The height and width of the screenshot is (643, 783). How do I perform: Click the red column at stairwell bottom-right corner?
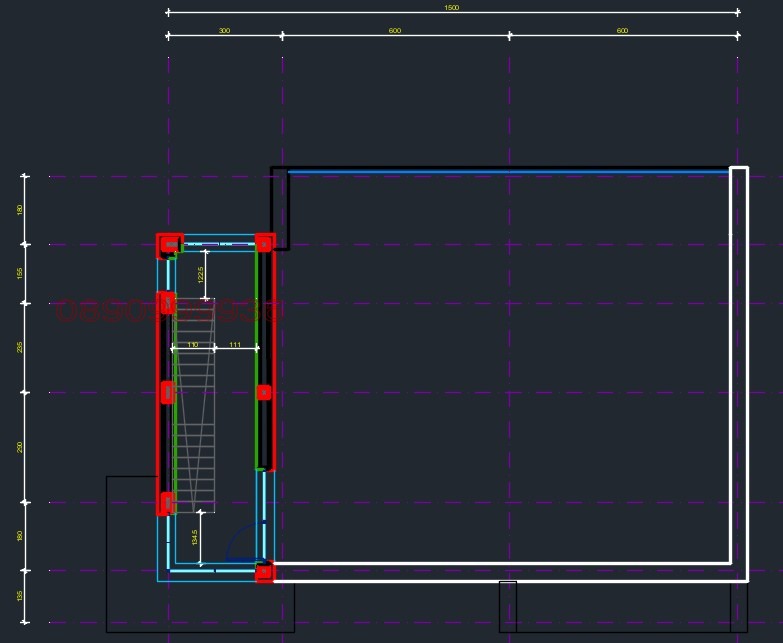(264, 573)
